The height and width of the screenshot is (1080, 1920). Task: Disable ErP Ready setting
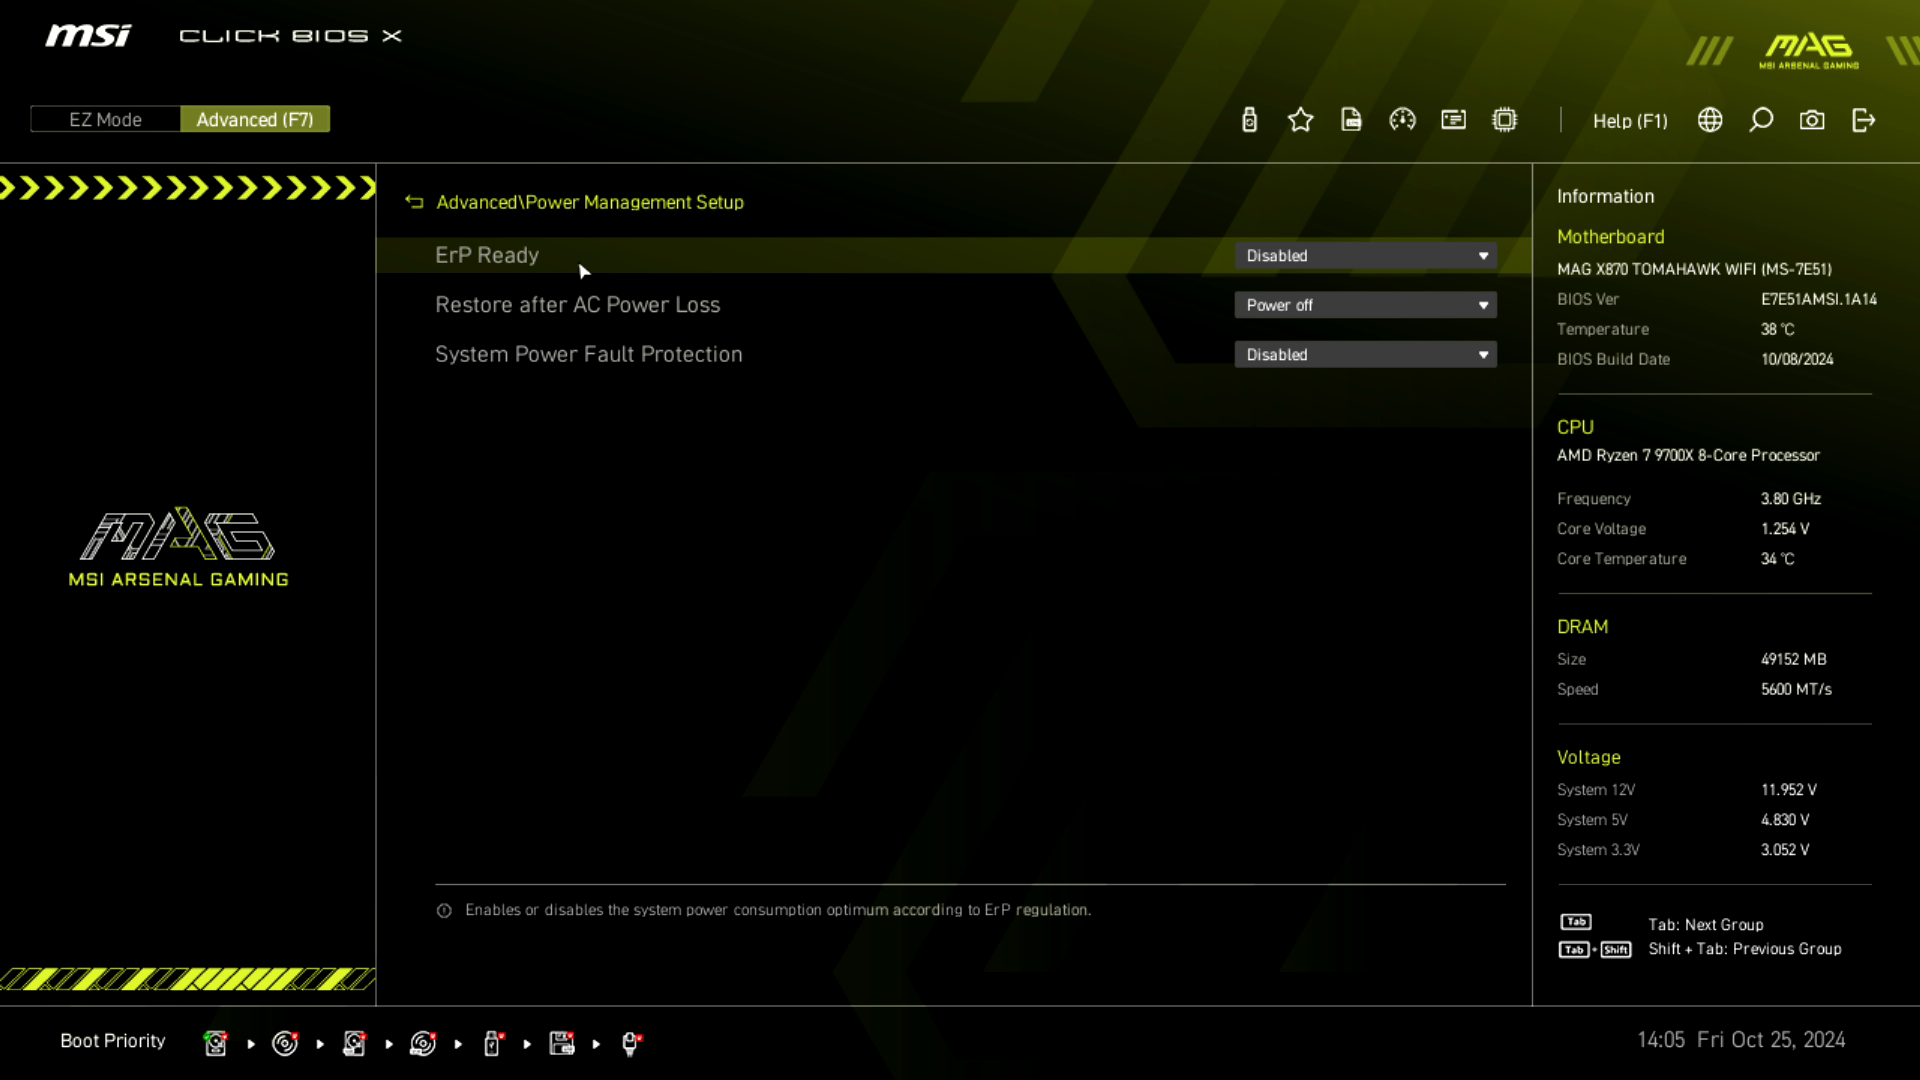(x=1366, y=256)
